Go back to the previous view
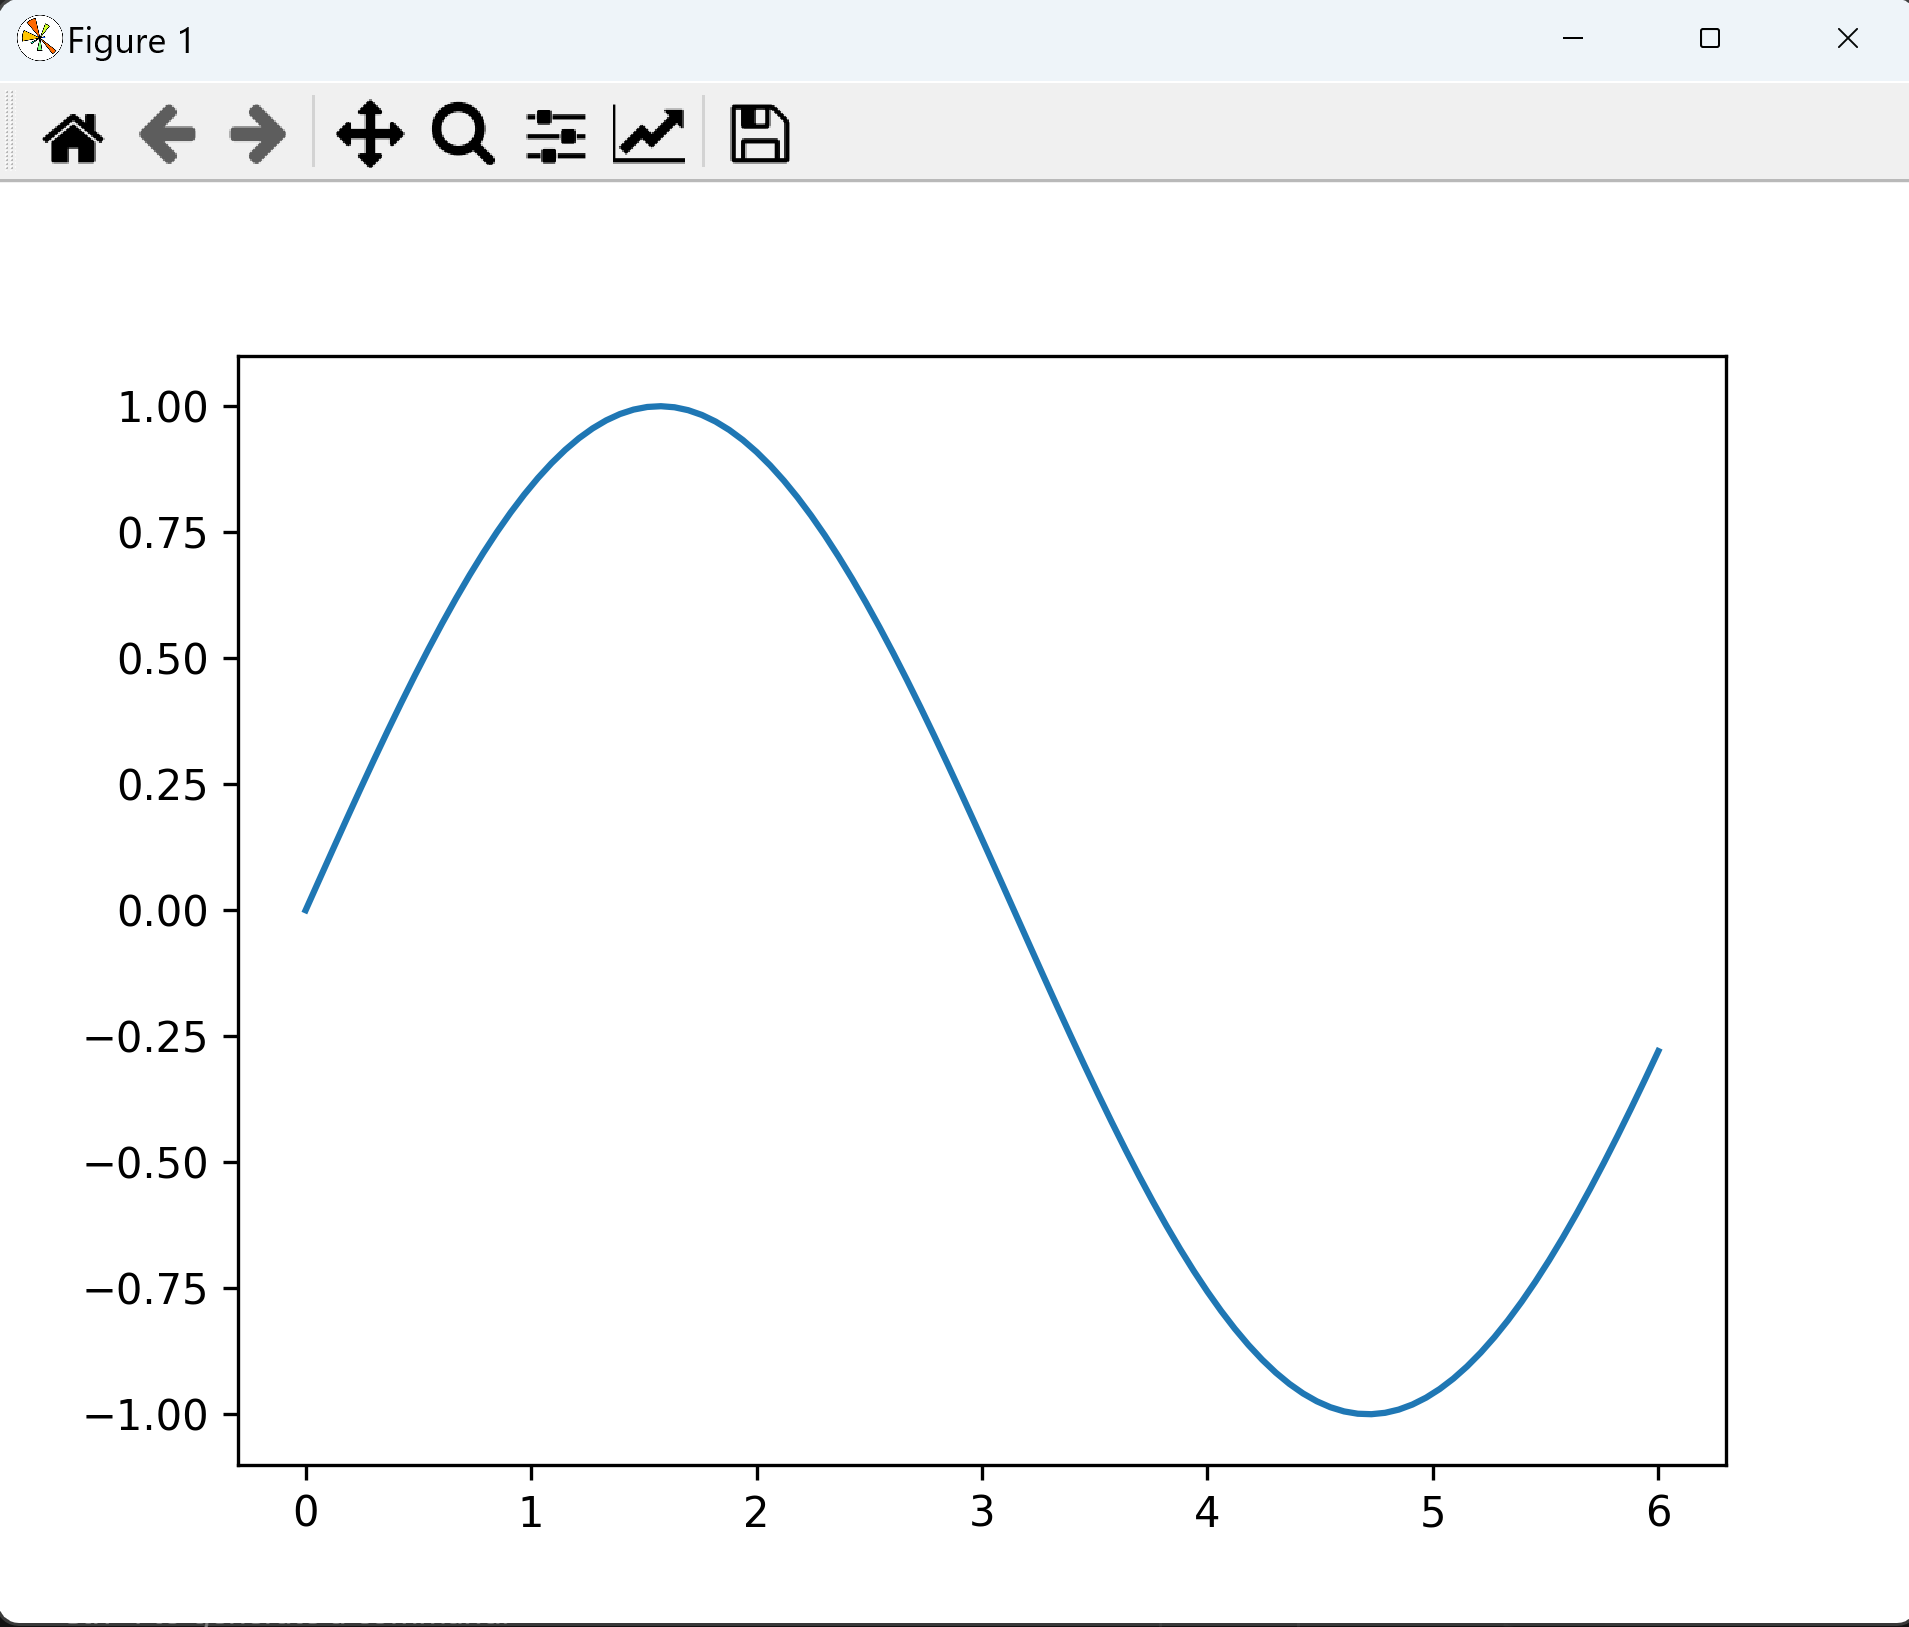This screenshot has width=1909, height=1627. coord(166,135)
